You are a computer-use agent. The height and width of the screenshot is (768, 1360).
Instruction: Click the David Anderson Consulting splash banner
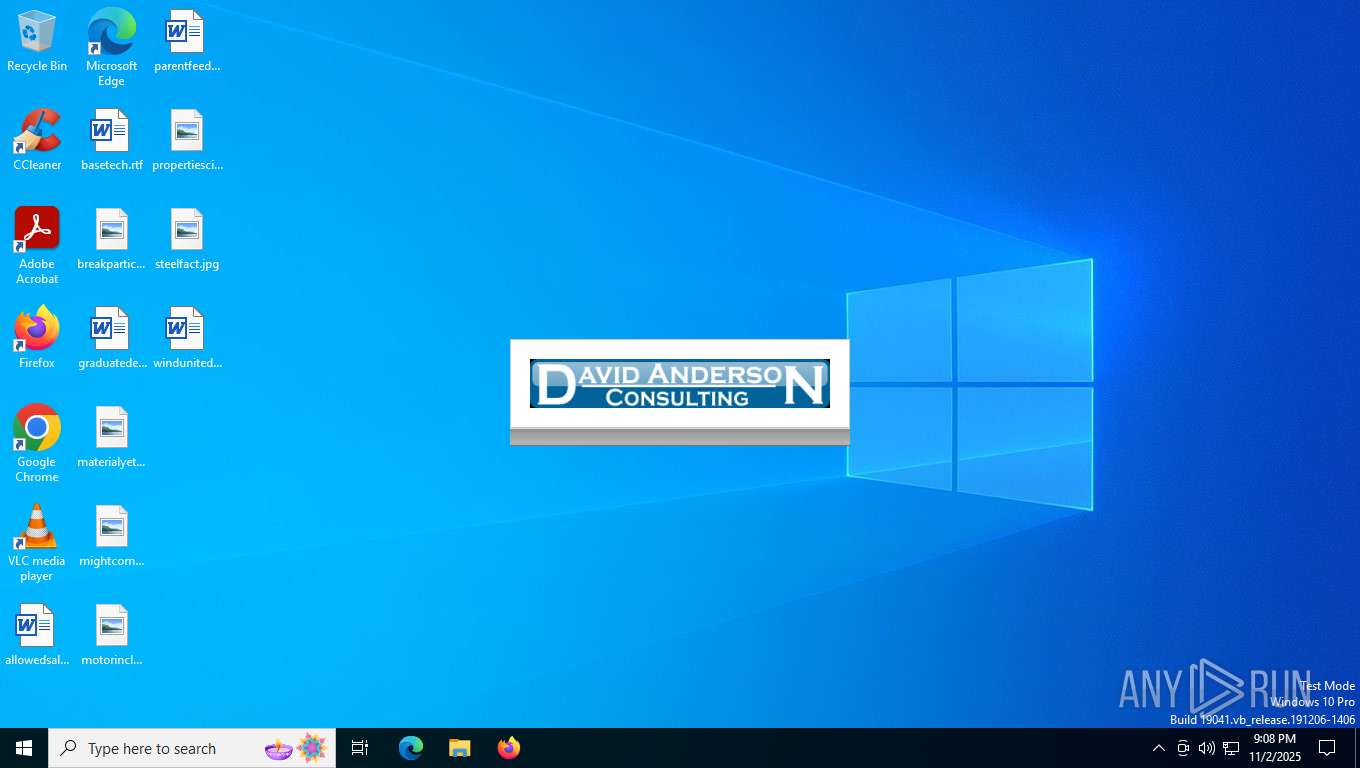(680, 384)
